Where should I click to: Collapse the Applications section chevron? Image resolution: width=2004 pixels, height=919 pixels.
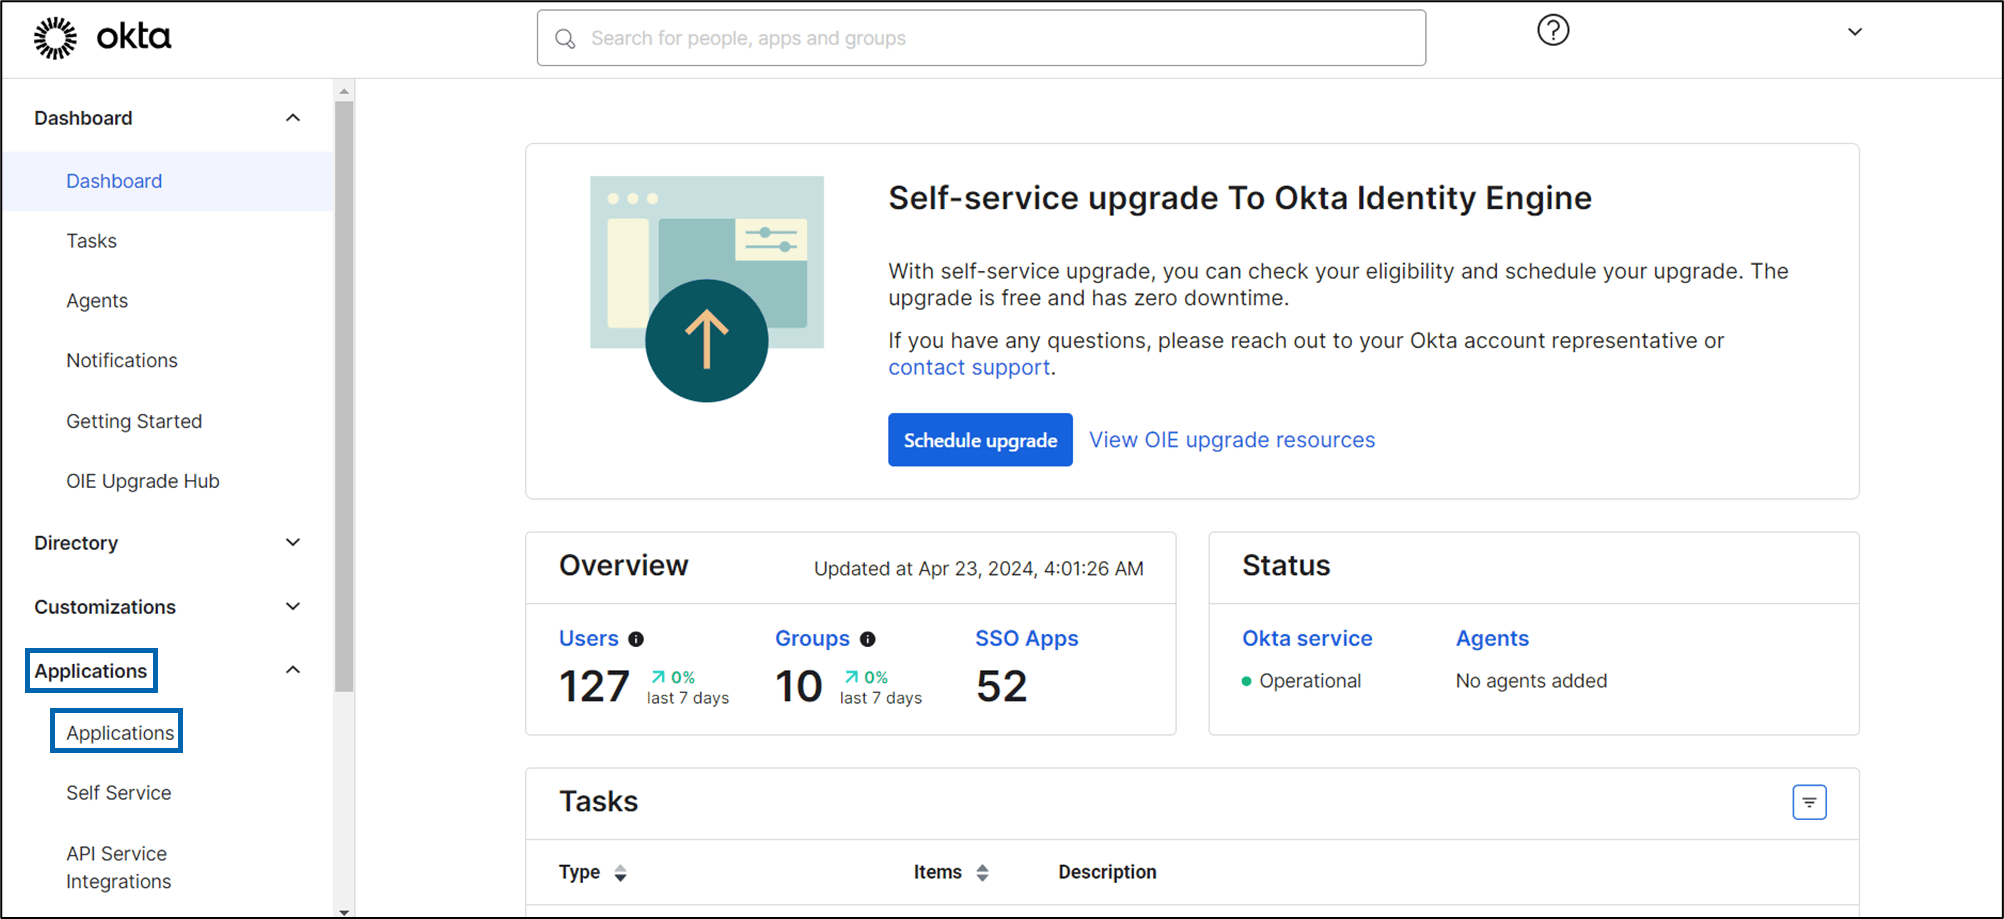point(293,670)
